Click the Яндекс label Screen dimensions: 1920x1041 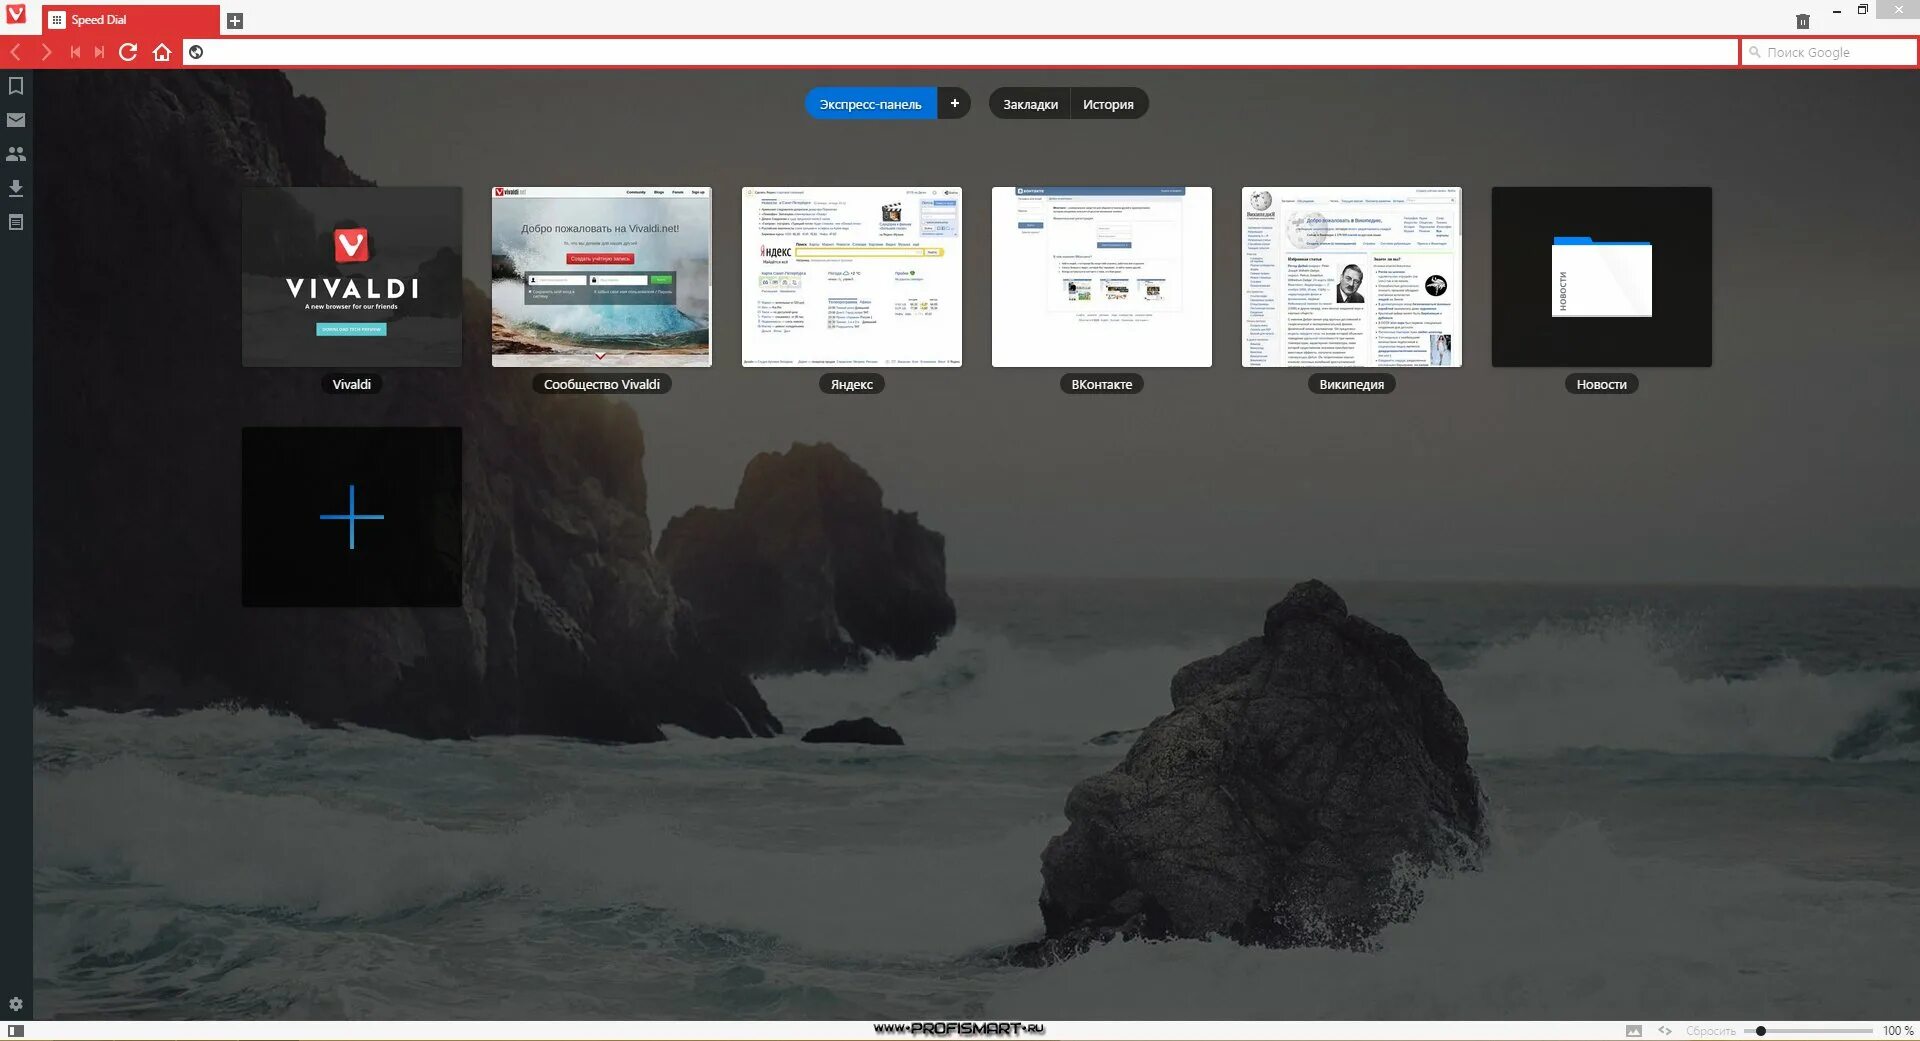click(x=852, y=384)
